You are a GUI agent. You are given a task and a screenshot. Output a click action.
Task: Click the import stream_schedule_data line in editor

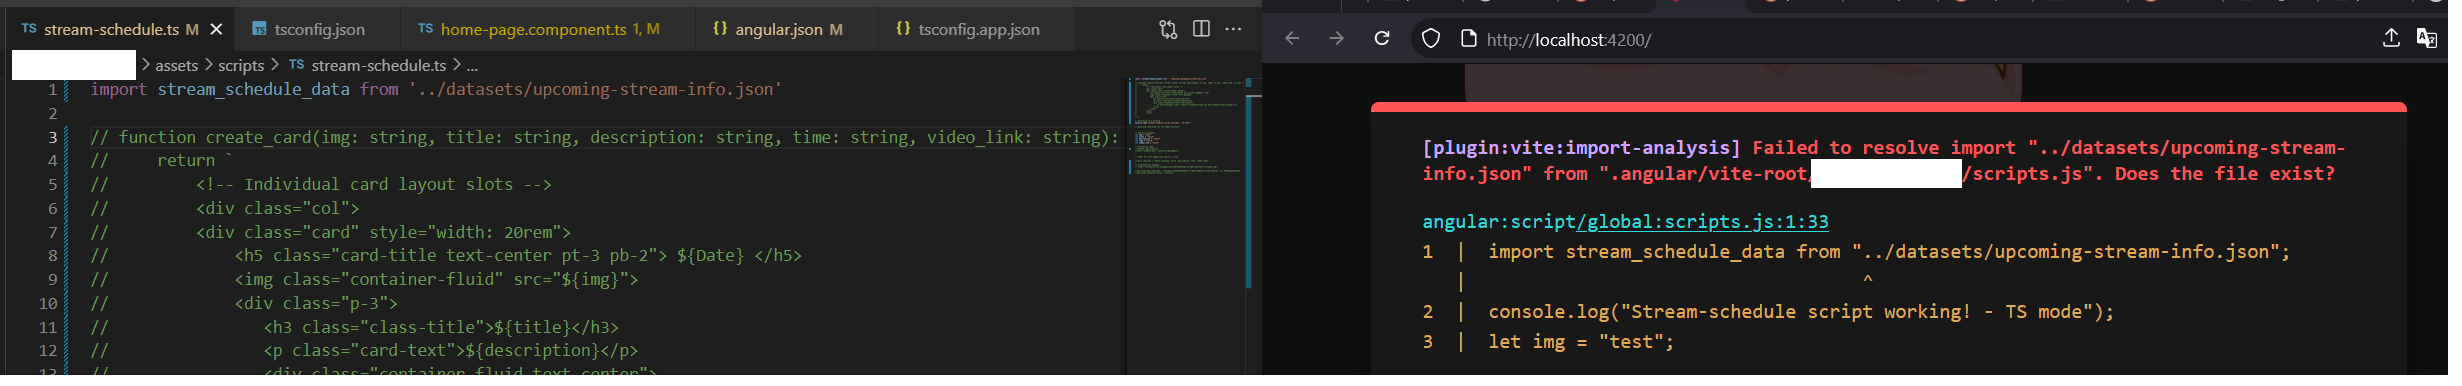[436, 90]
